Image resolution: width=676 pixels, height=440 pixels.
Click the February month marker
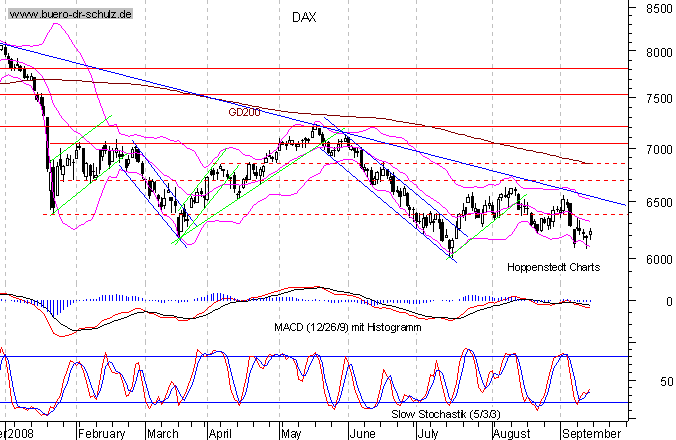[101, 434]
